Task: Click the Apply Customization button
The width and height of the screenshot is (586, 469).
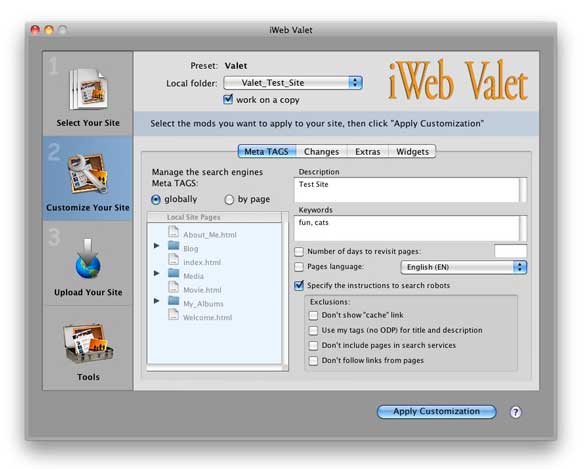Action: coord(437,411)
